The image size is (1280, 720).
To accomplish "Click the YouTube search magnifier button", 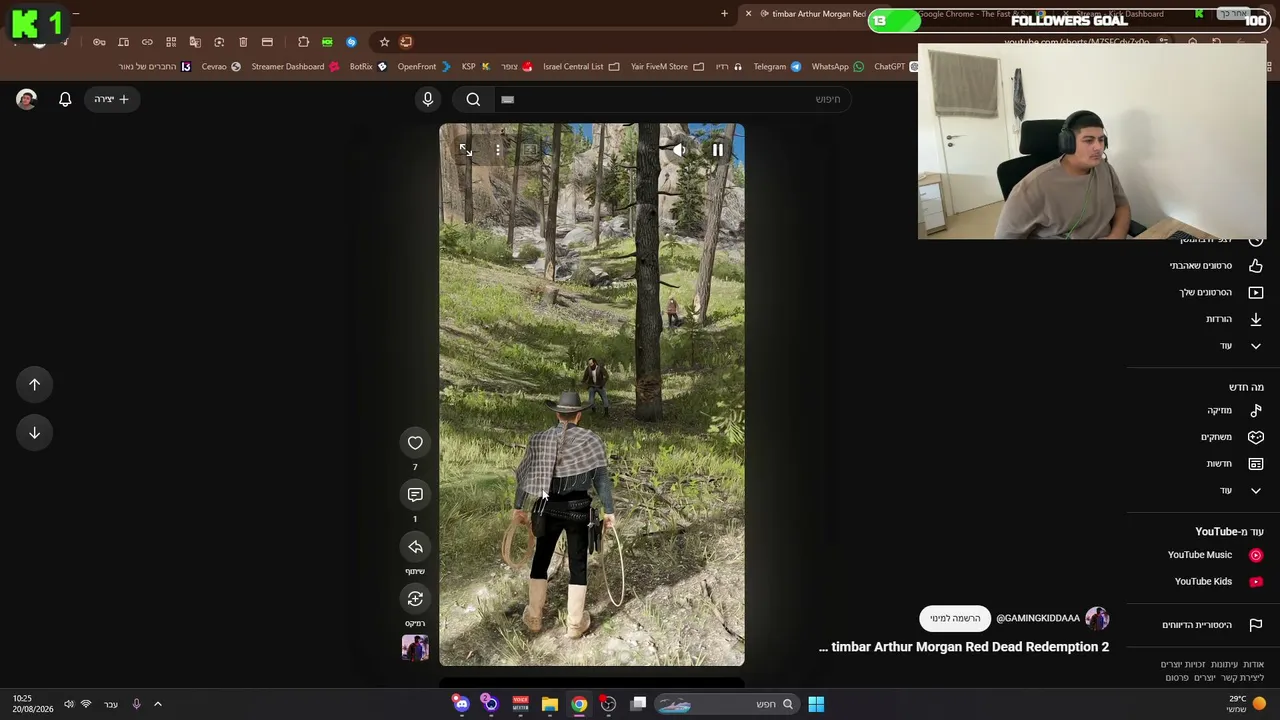I will tap(473, 99).
